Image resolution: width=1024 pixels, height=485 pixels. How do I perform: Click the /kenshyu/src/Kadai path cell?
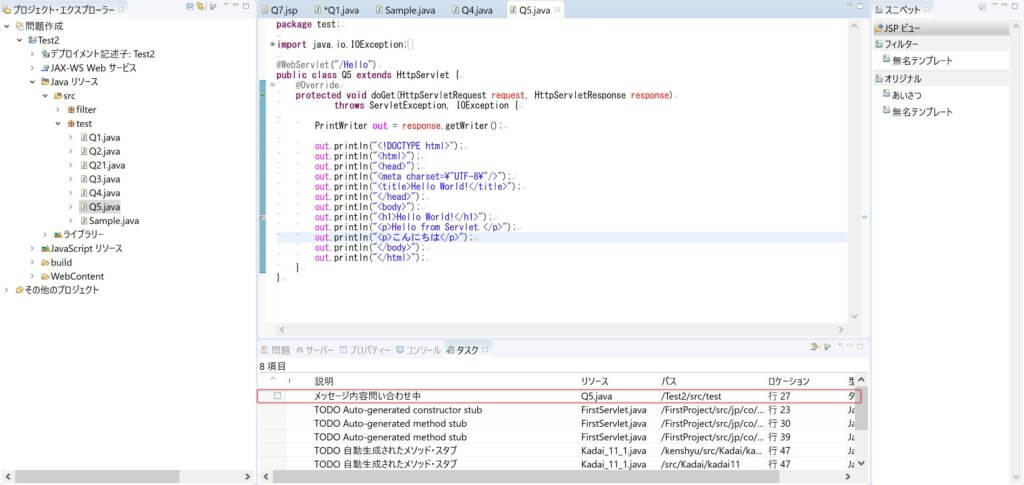click(711, 450)
